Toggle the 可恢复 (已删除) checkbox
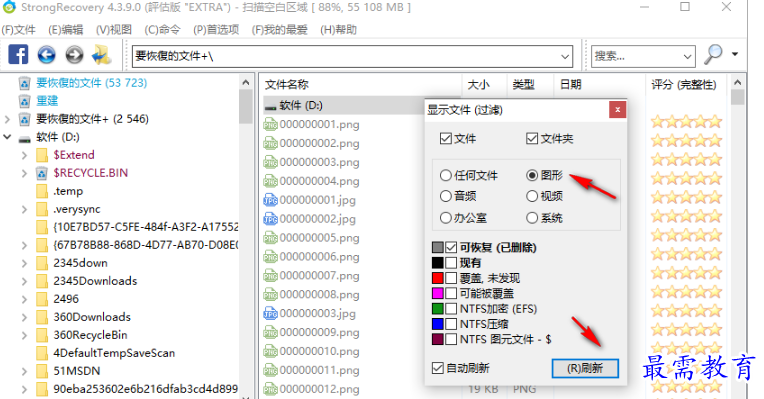The width and height of the screenshot is (764, 399). [451, 247]
